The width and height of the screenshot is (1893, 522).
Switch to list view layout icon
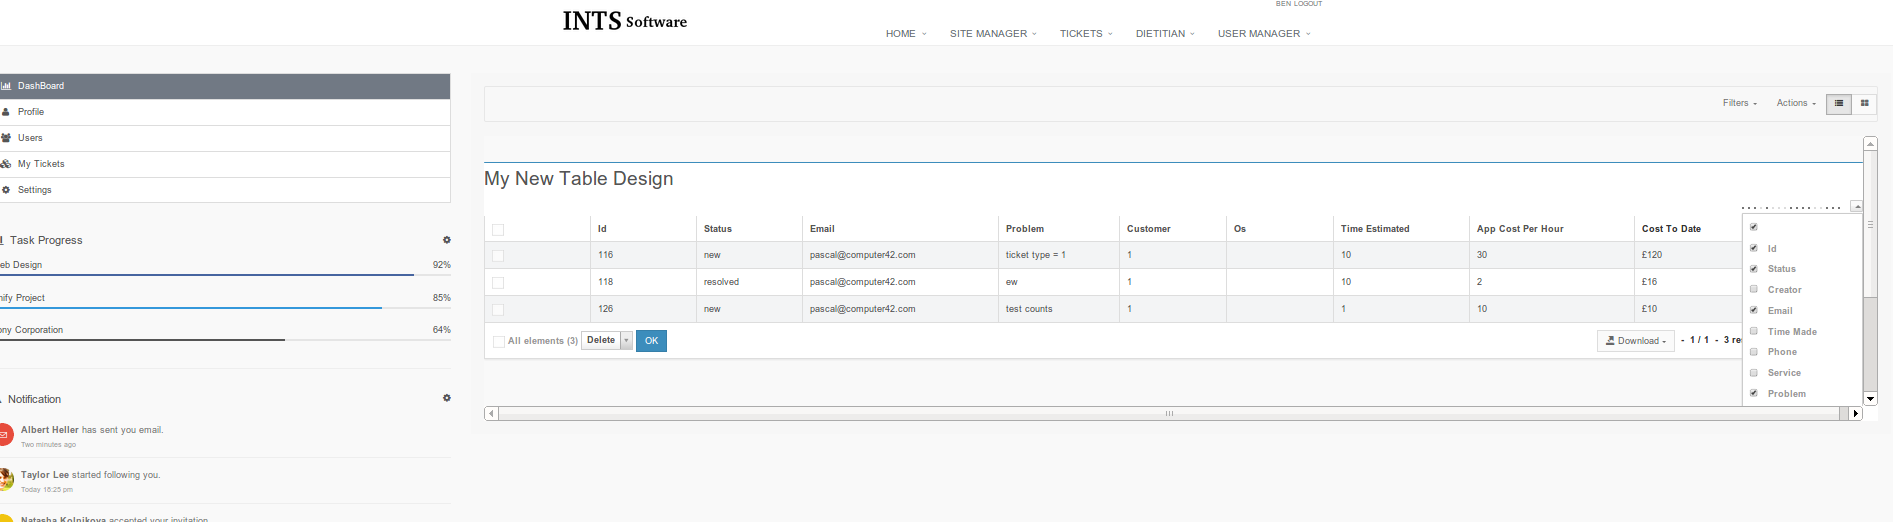click(x=1838, y=103)
